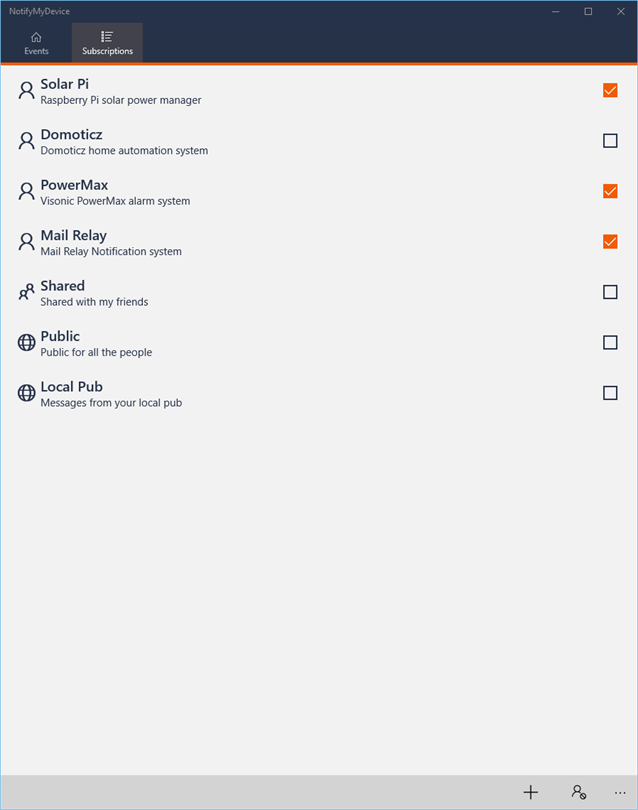Viewport: 638px width, 810px height.
Task: Click the person icon beside Domoticz
Action: (26, 141)
